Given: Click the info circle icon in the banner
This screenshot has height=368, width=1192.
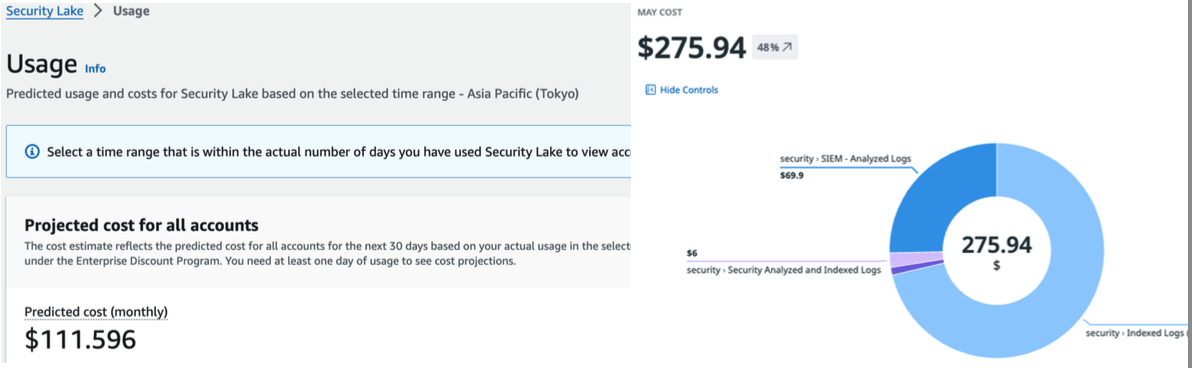Looking at the screenshot, I should [x=32, y=151].
